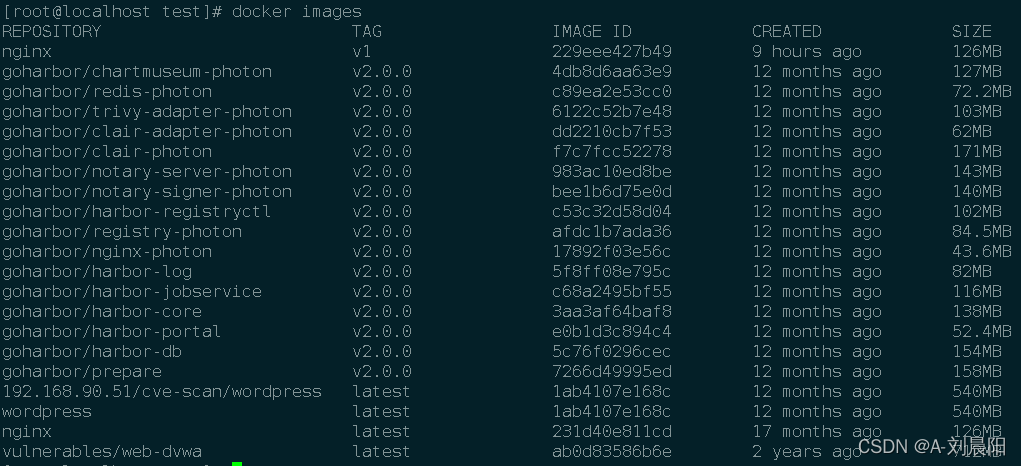The image size is (1021, 466).
Task: Click the IMAGE ID column header
Action: click(592, 31)
